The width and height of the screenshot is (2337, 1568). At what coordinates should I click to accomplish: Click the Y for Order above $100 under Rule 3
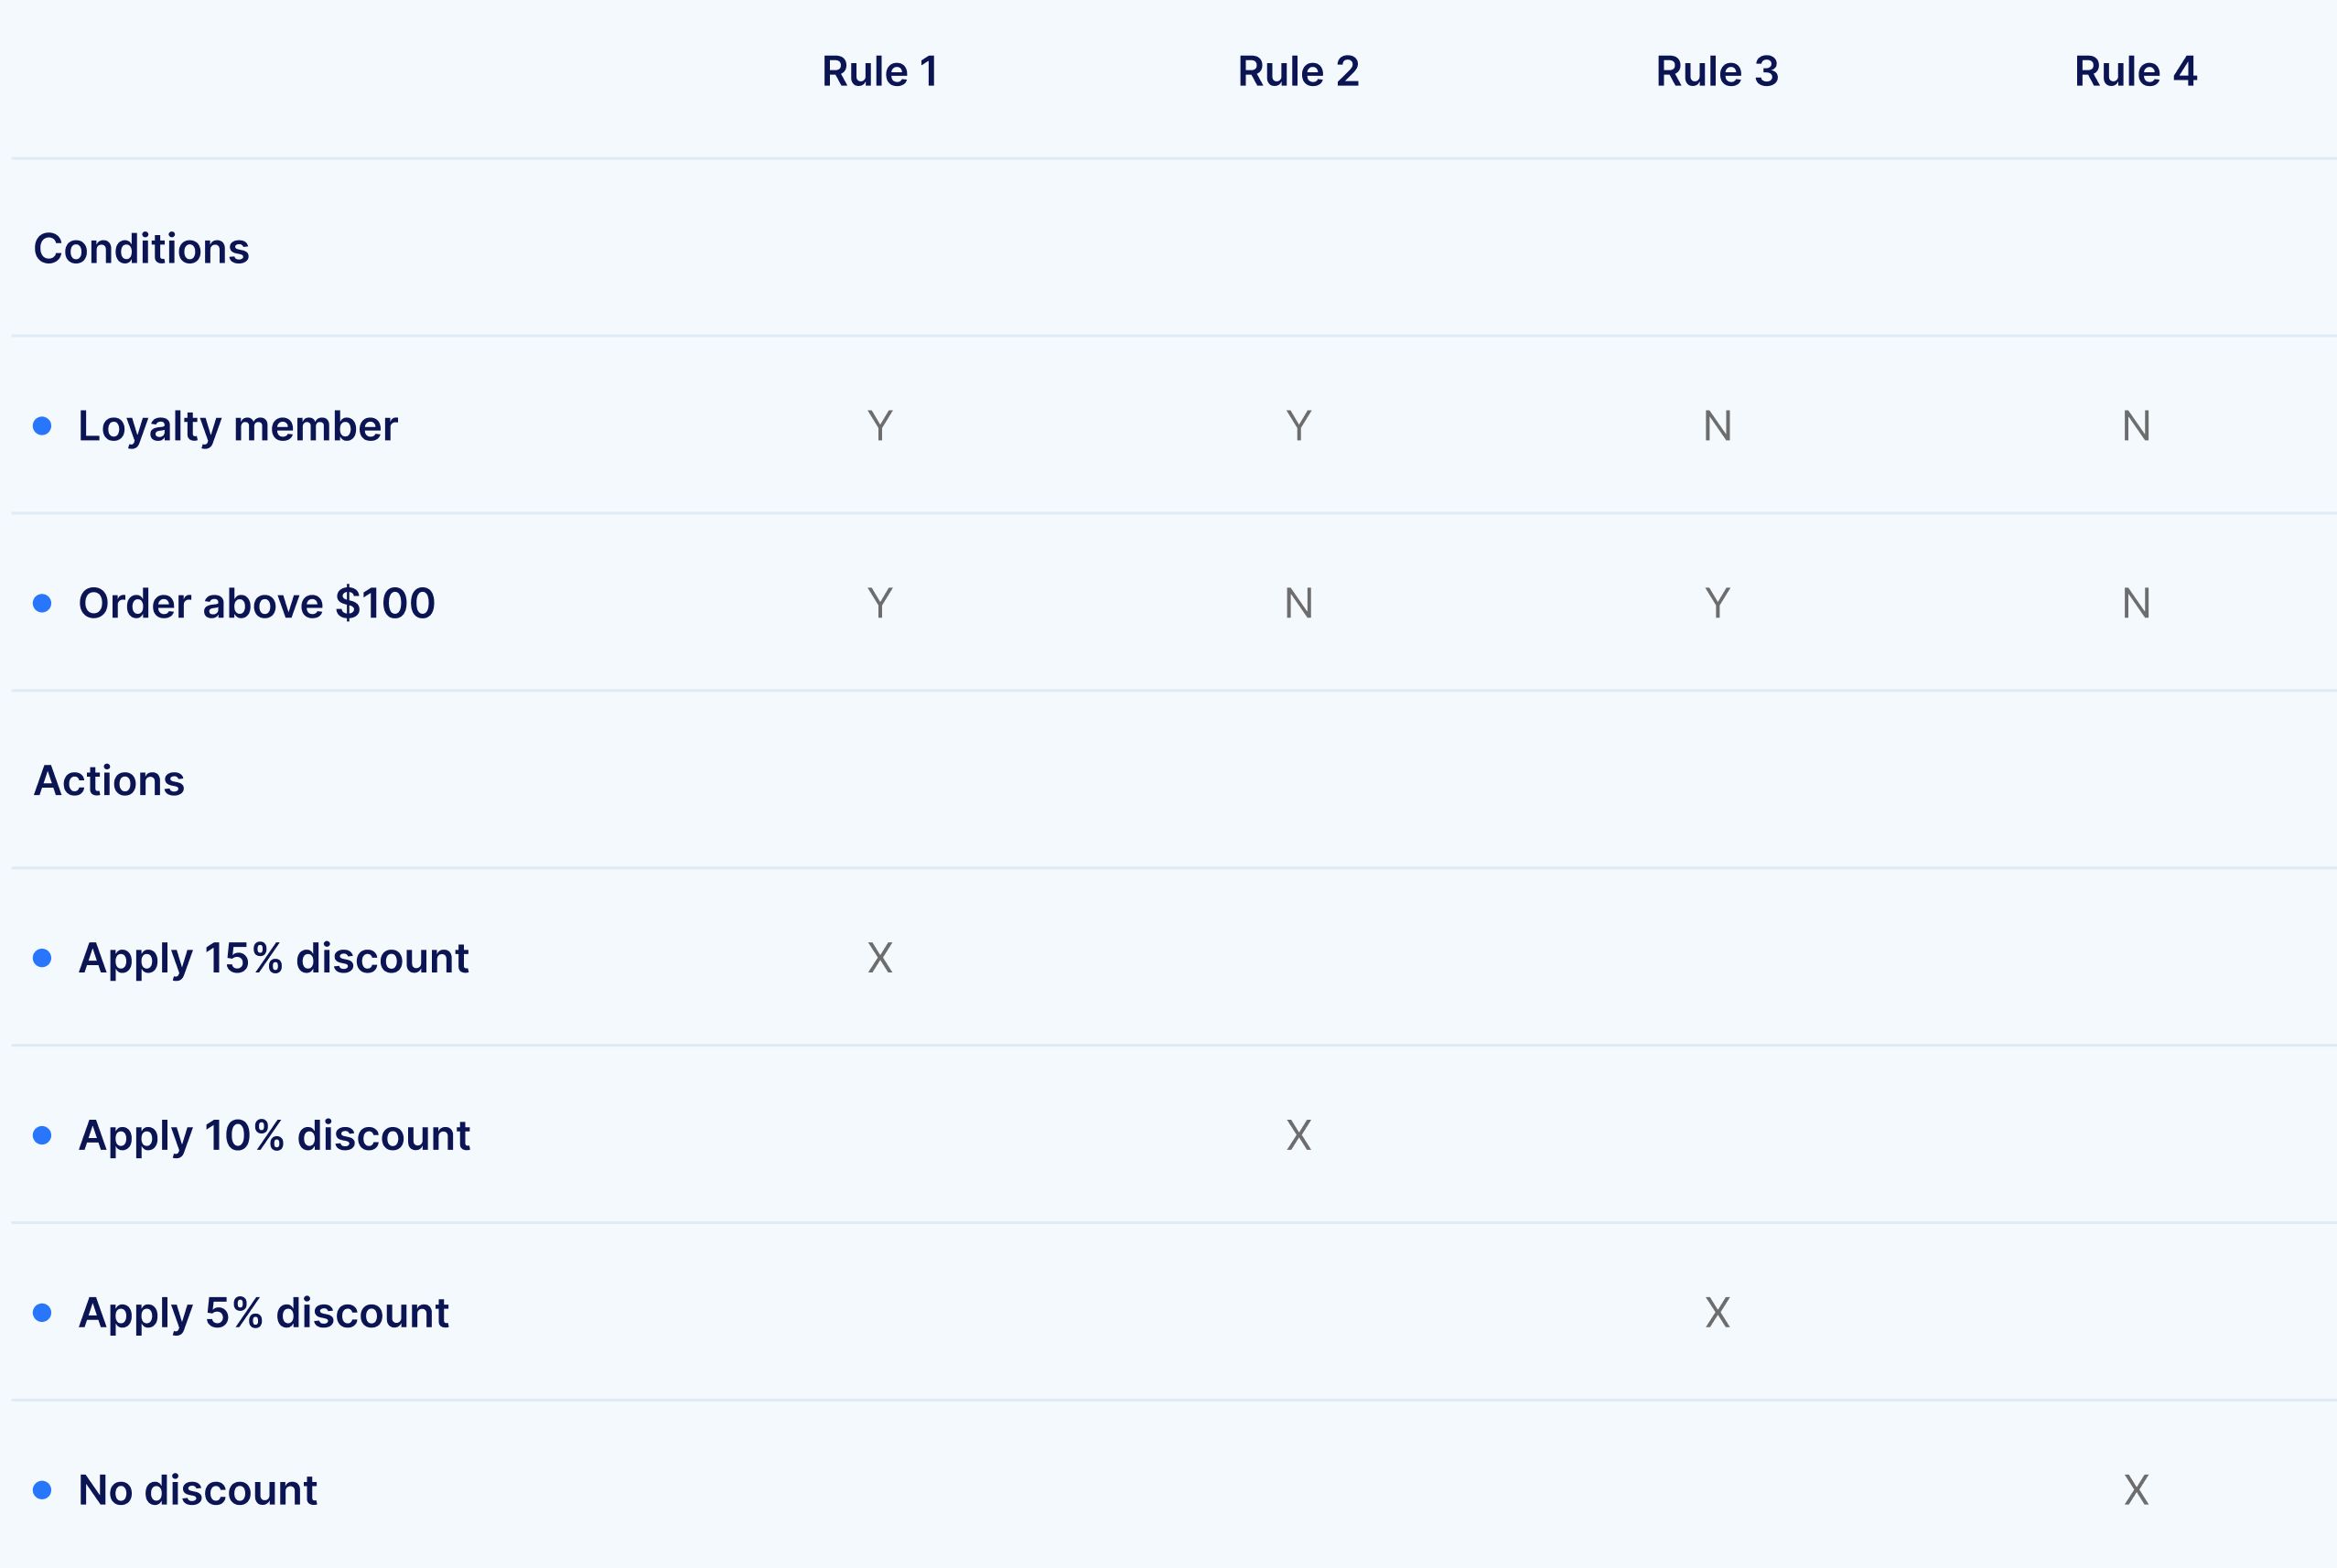[1718, 603]
